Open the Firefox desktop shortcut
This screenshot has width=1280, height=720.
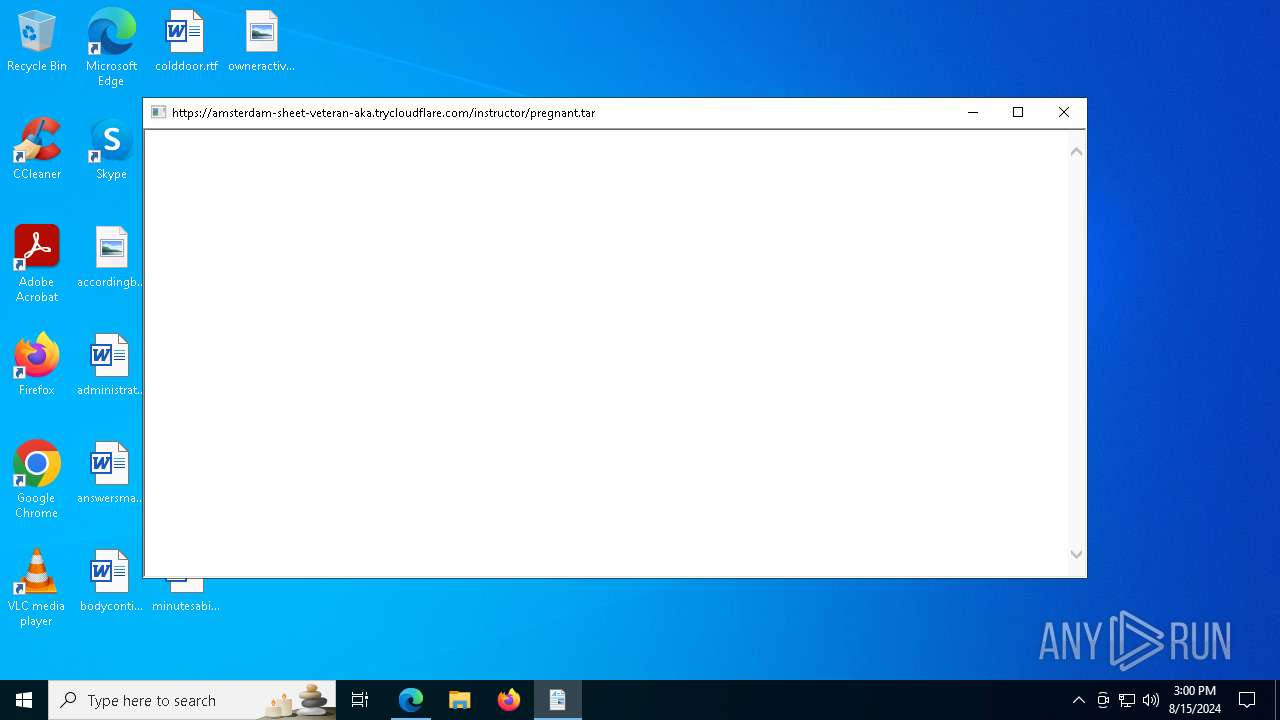37,366
